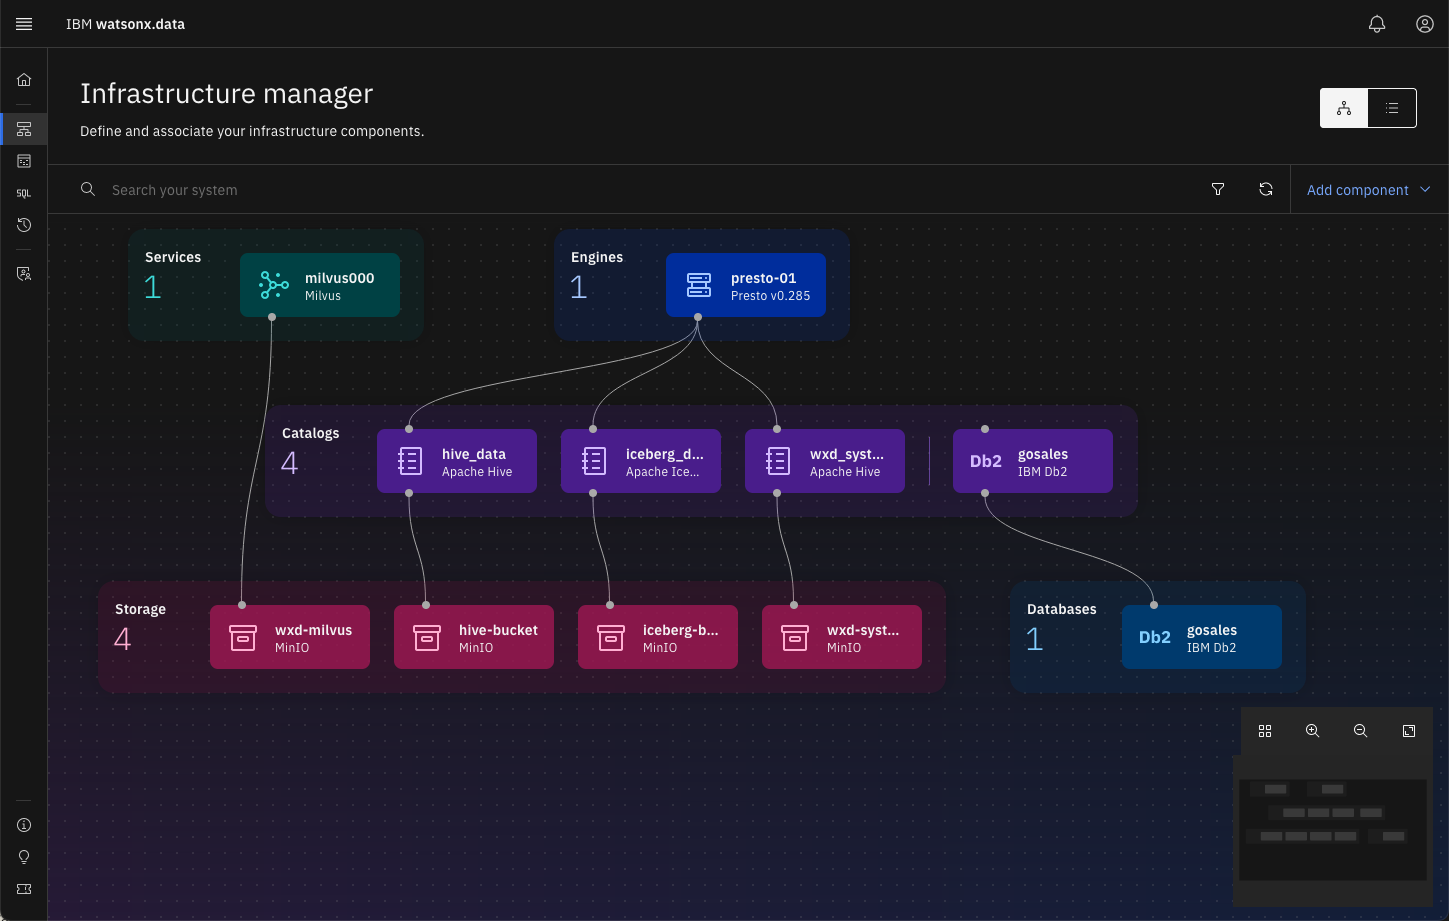Select the iceberg-b... storage node
The image size is (1449, 921).
pyautogui.click(x=658, y=637)
